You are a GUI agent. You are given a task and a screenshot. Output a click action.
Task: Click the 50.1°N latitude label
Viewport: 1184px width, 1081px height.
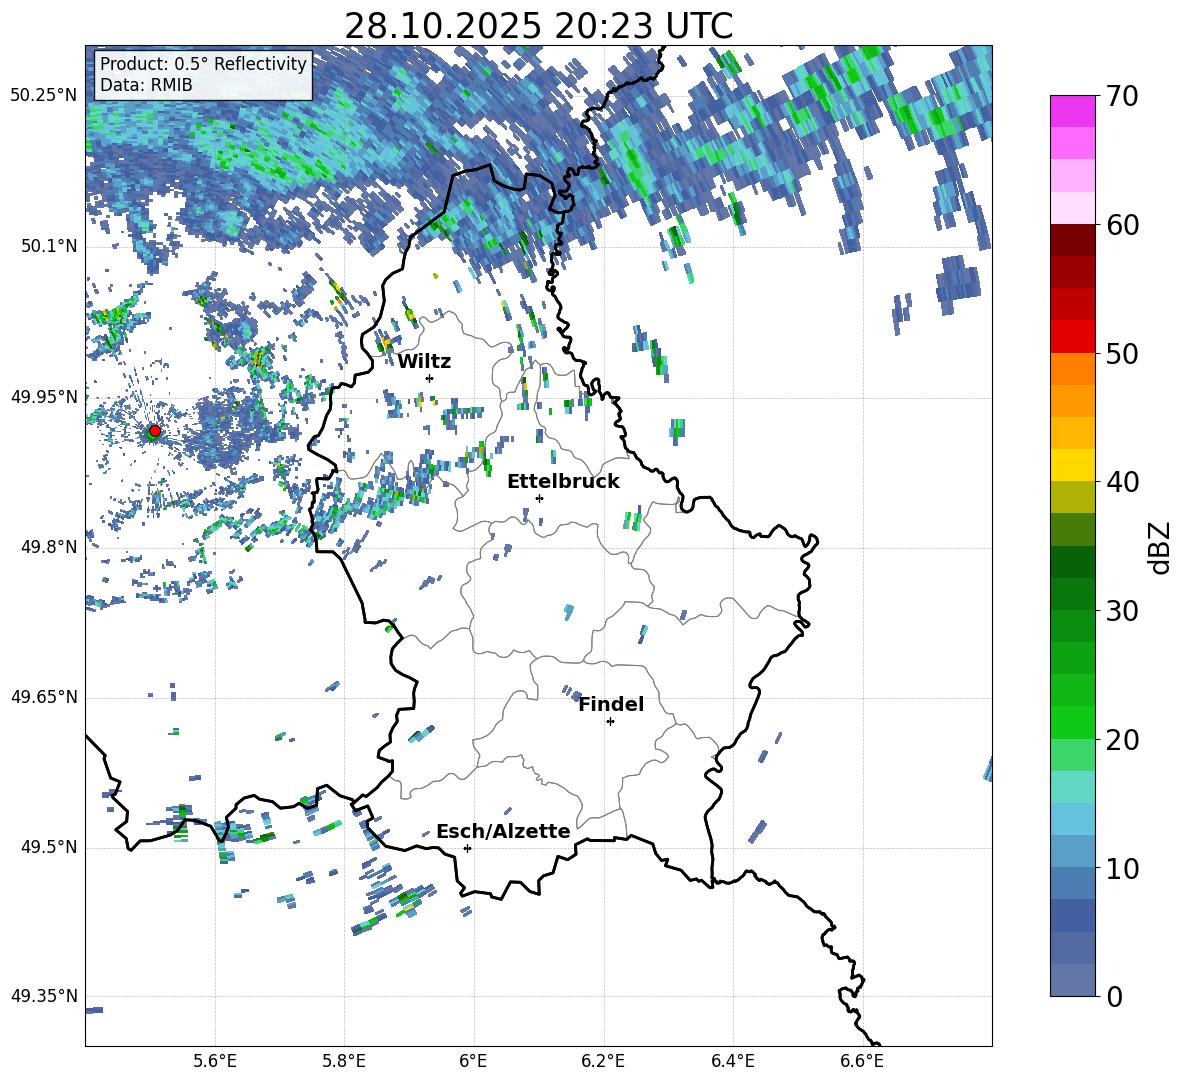[48, 247]
